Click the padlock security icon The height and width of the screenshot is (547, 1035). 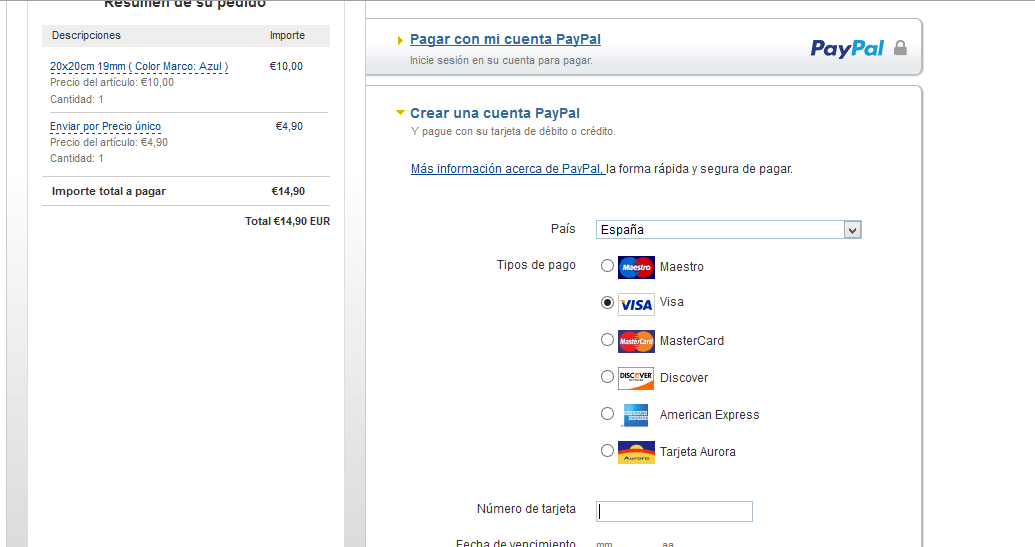coord(900,48)
